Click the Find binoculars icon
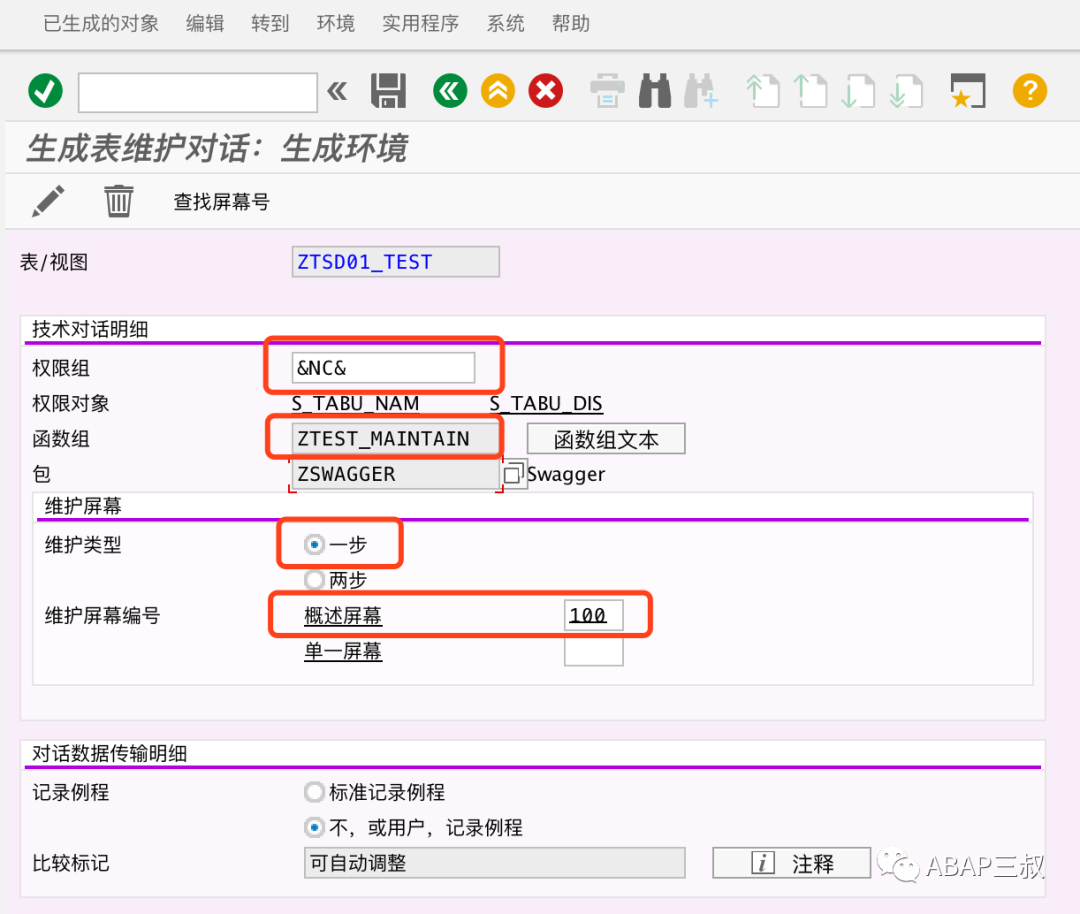 tap(655, 91)
